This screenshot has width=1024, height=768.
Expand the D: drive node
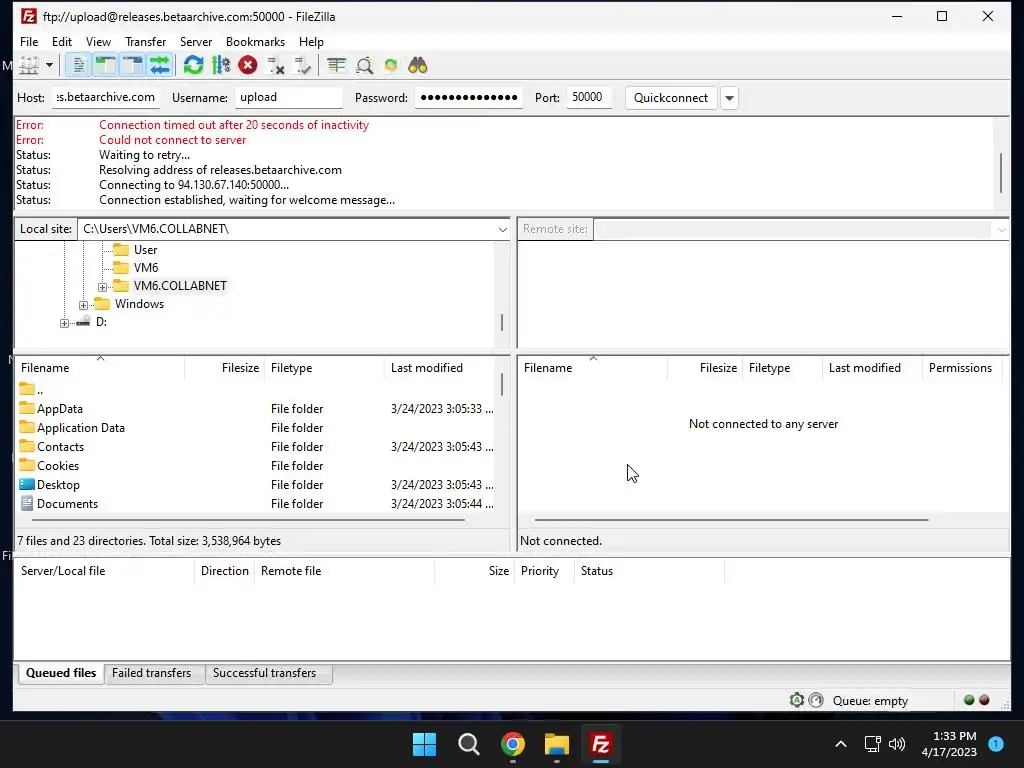click(64, 323)
